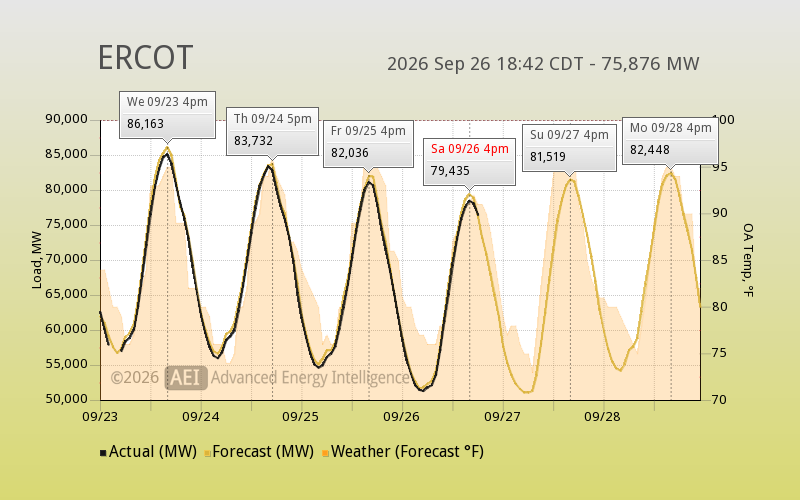Click the OA Temp, °F axis title
Screen dimensions: 800x500
coord(748,260)
